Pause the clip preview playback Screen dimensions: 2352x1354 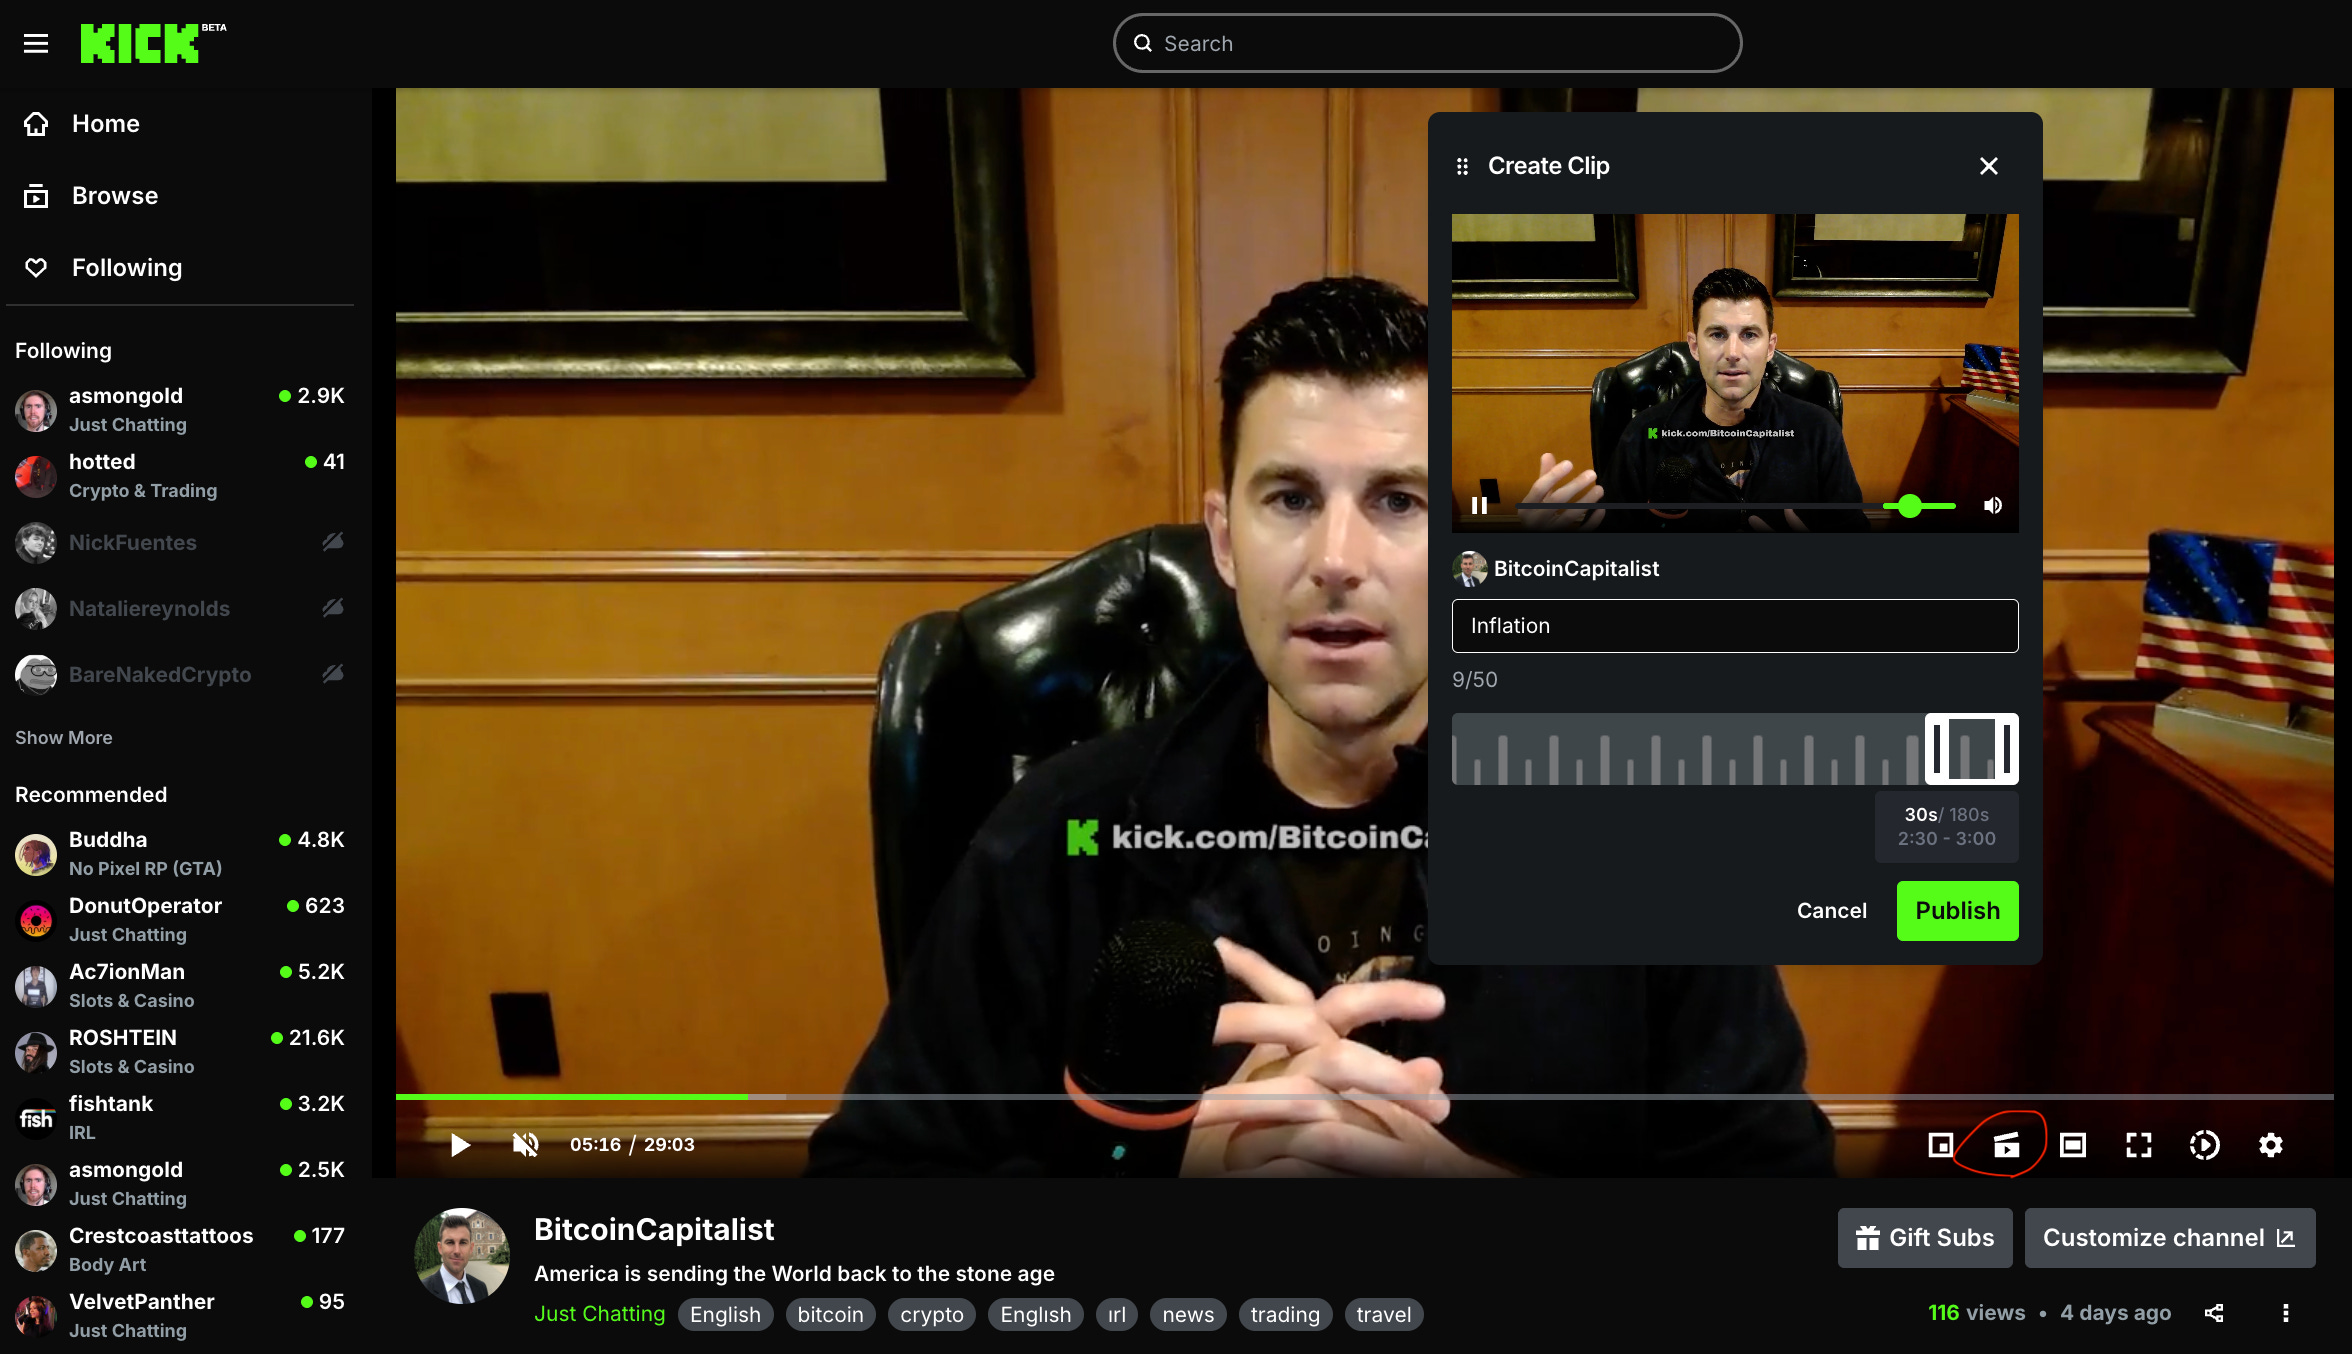(1479, 505)
